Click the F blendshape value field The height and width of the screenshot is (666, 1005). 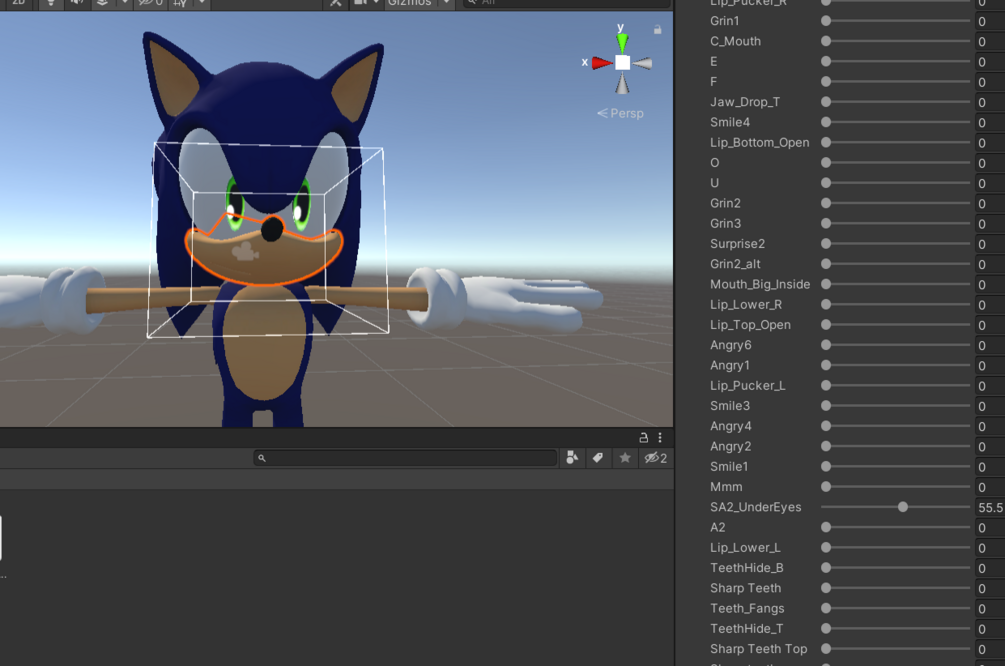click(990, 81)
